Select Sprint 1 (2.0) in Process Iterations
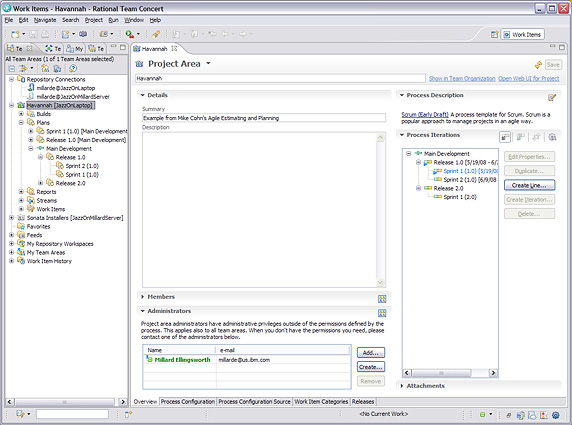Image resolution: width=572 pixels, height=425 pixels. click(x=460, y=197)
